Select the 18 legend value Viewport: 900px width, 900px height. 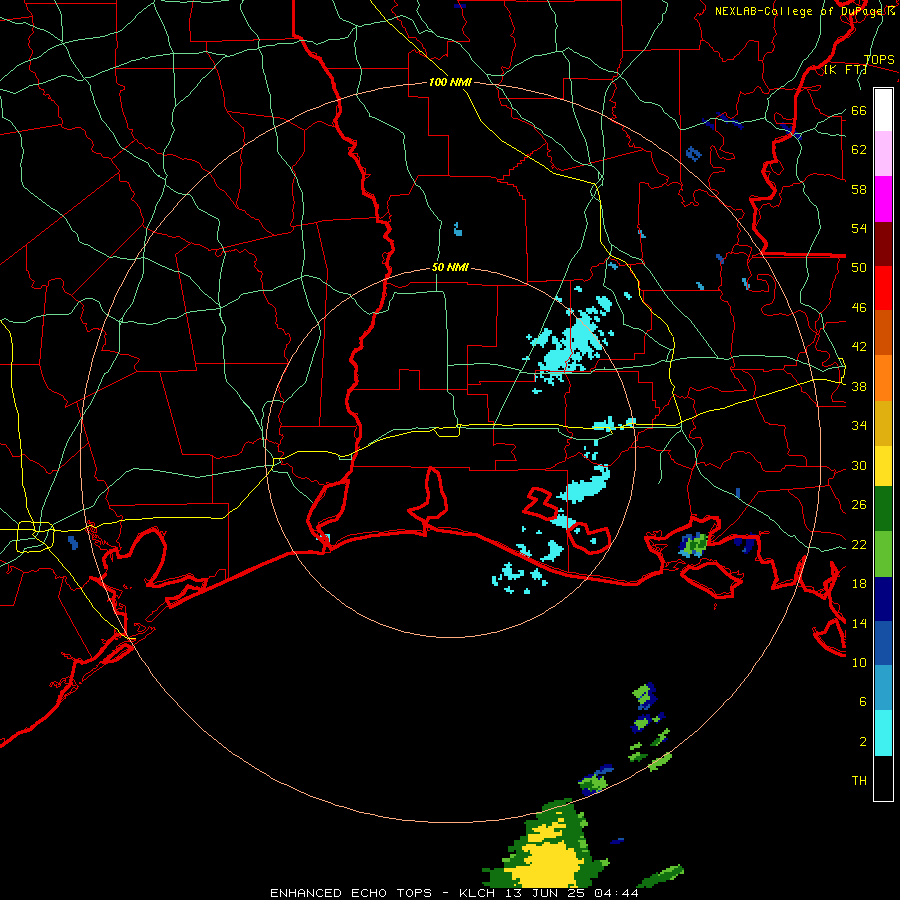click(x=859, y=584)
